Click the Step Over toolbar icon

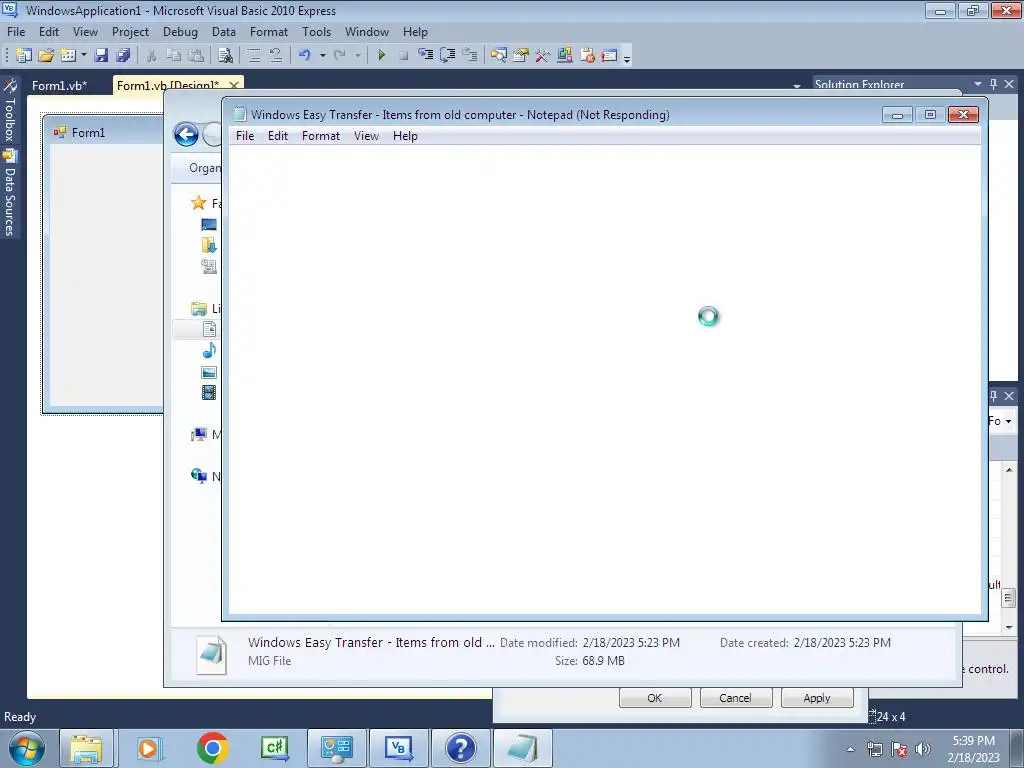[448, 56]
